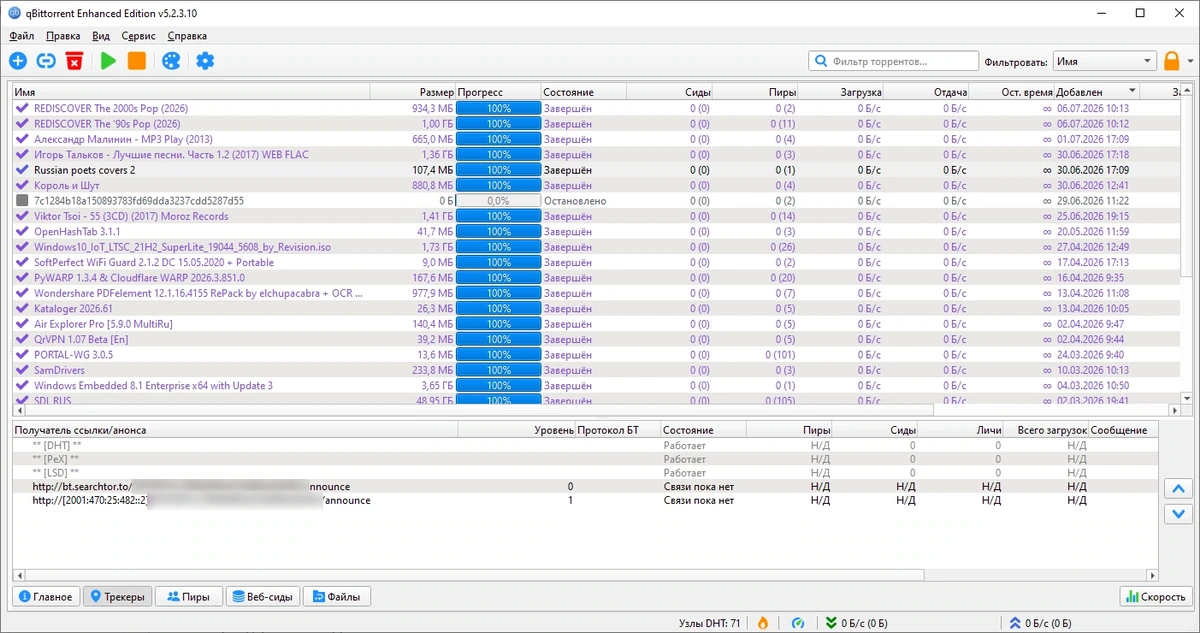The height and width of the screenshot is (633, 1200).
Task: Open settings via the blue gear icon
Action: (205, 61)
